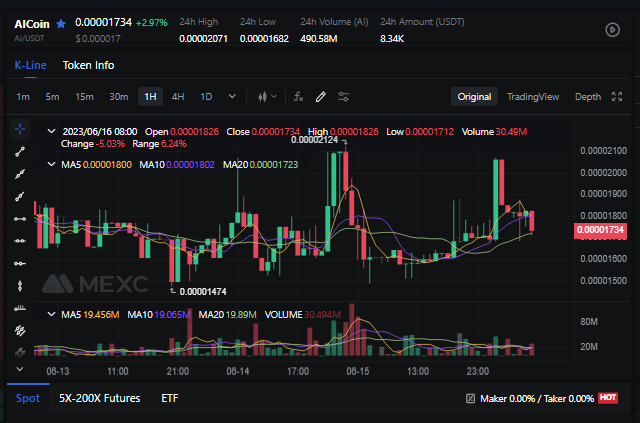Select the horizontal ray drawing tool
The image size is (640, 423).
(x=20, y=264)
